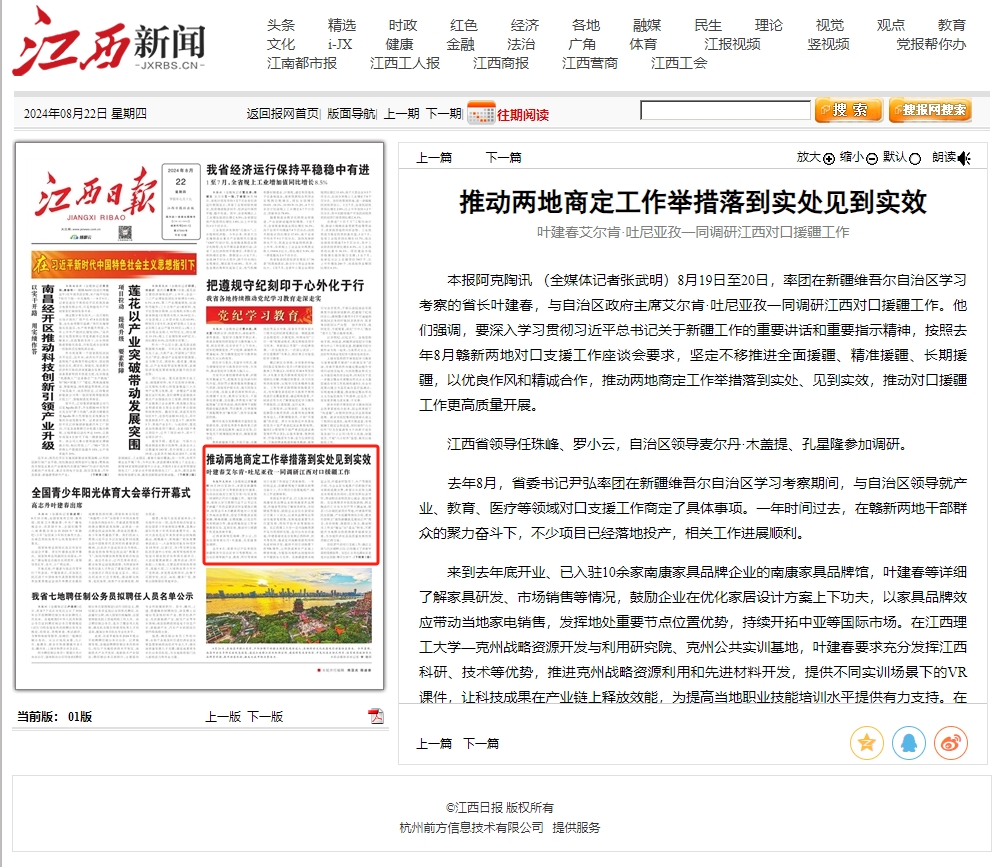Open the 往期阅读 calendar icon
Viewport: 1003px width, 867px height.
481,113
